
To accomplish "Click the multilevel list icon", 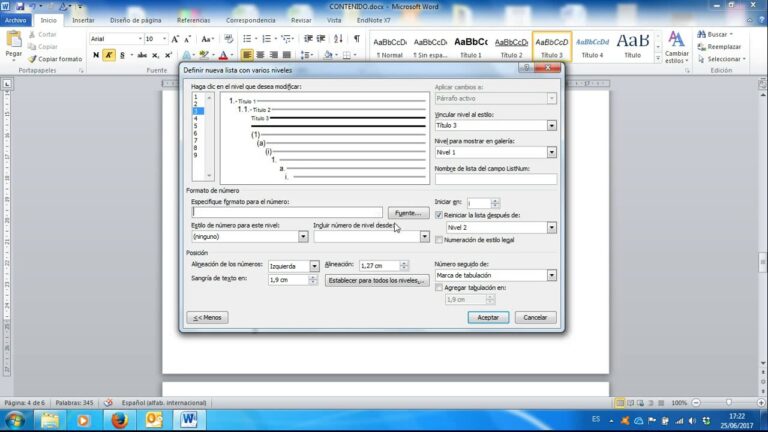I will click(287, 39).
